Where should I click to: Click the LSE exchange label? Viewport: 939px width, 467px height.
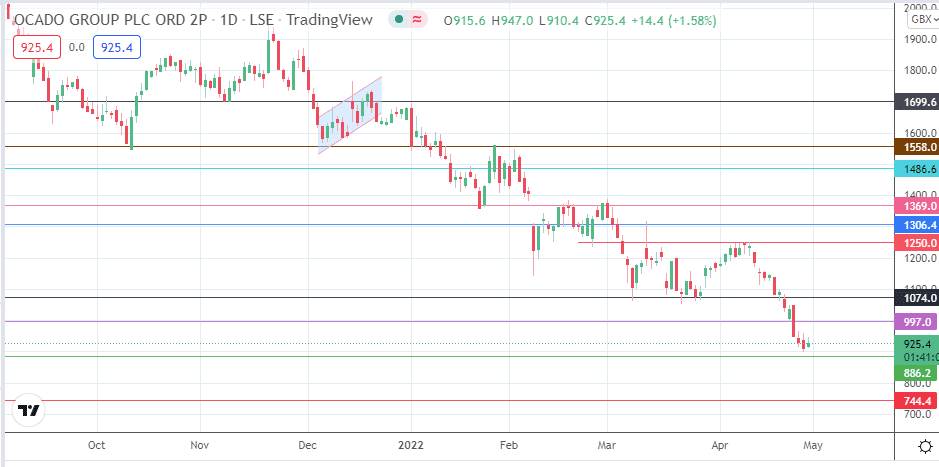262,20
